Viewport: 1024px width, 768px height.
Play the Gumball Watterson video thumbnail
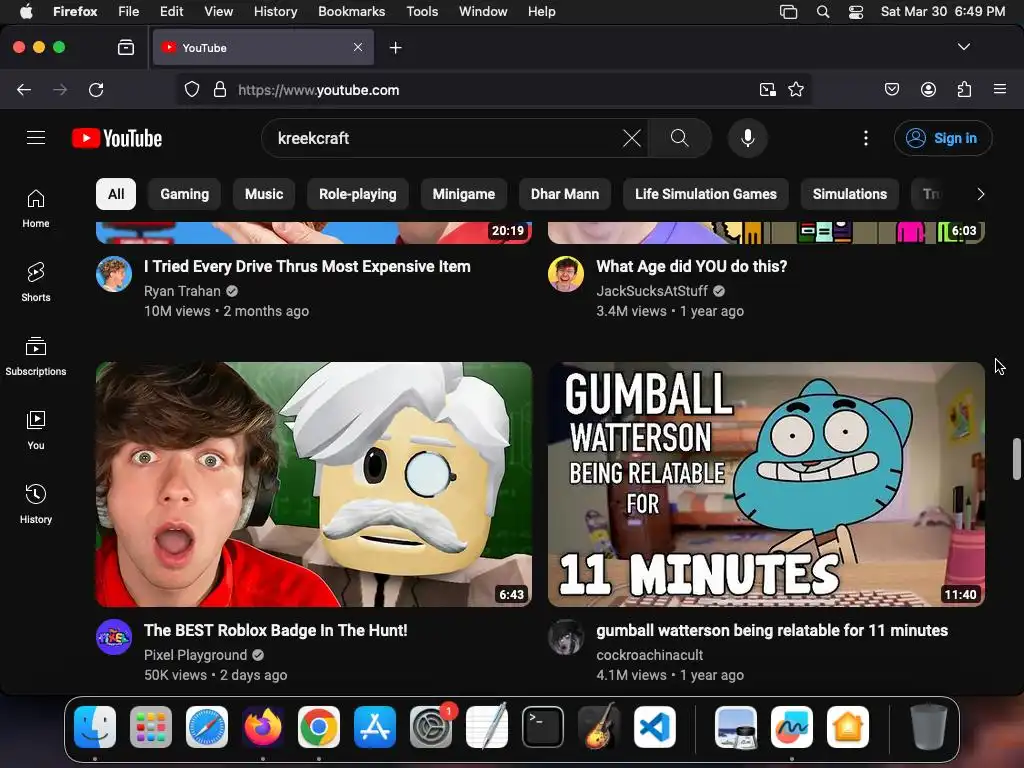coord(766,485)
